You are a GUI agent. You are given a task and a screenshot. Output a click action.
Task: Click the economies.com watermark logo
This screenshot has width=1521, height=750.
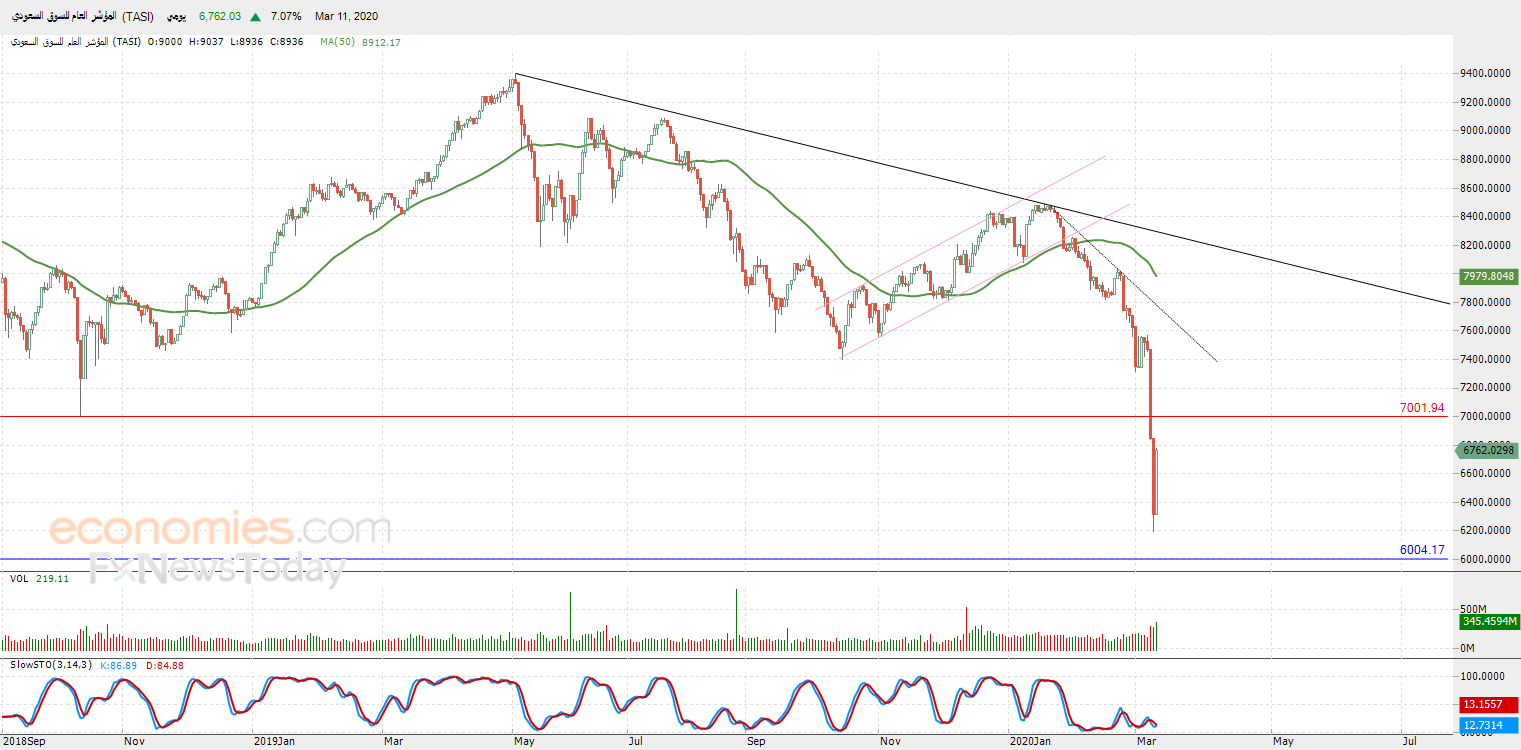click(x=220, y=528)
